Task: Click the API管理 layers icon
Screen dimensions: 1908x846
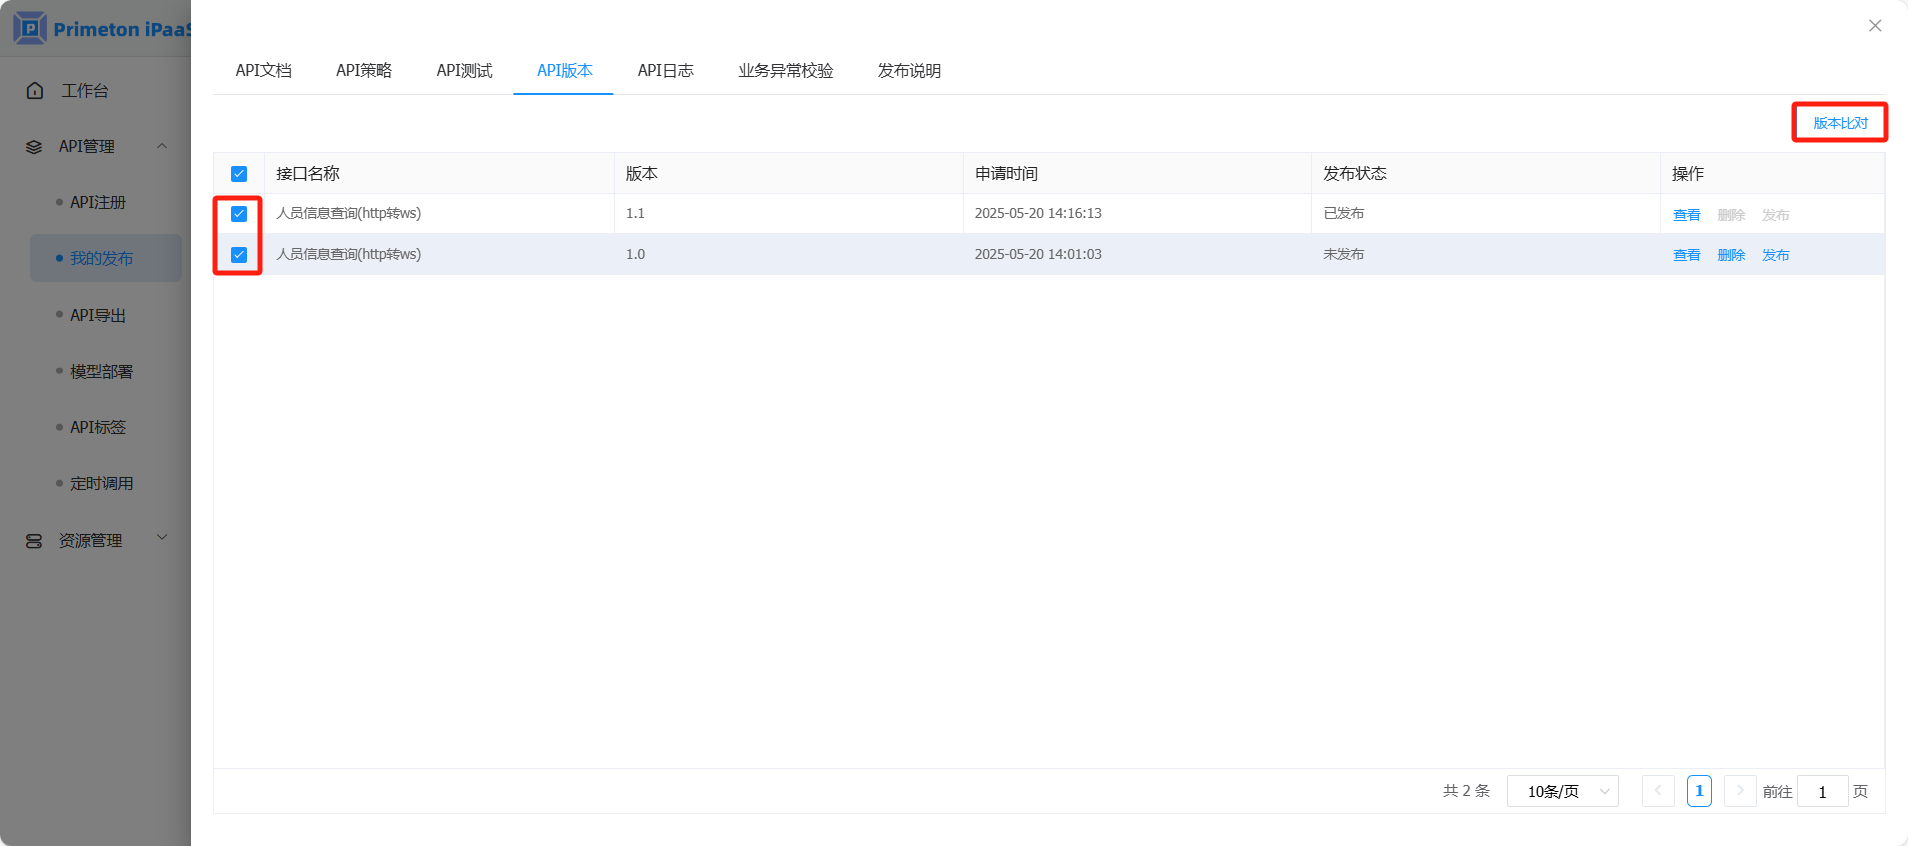Action: pos(34,147)
